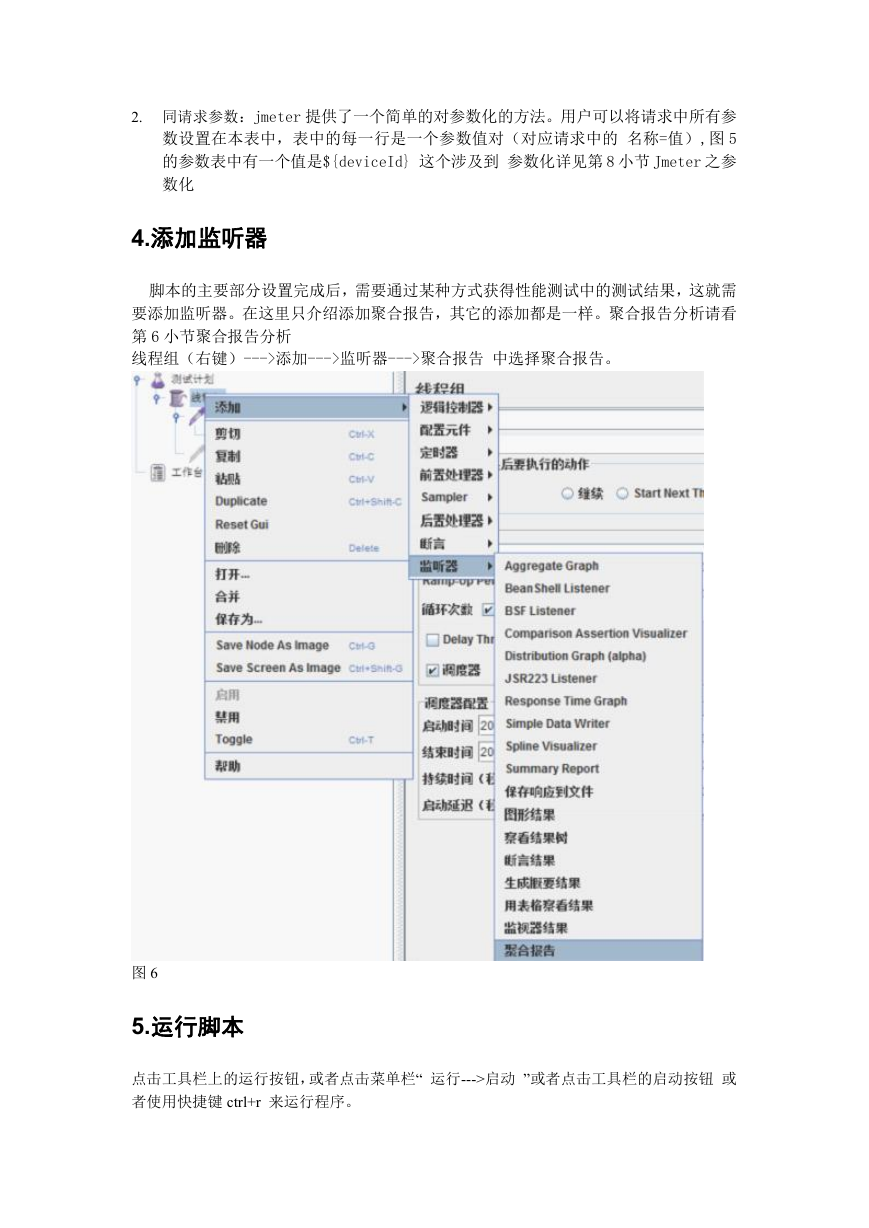Click Reset Gui menu entry
Image resolution: width=869 pixels, height=1228 pixels.
tap(308, 524)
